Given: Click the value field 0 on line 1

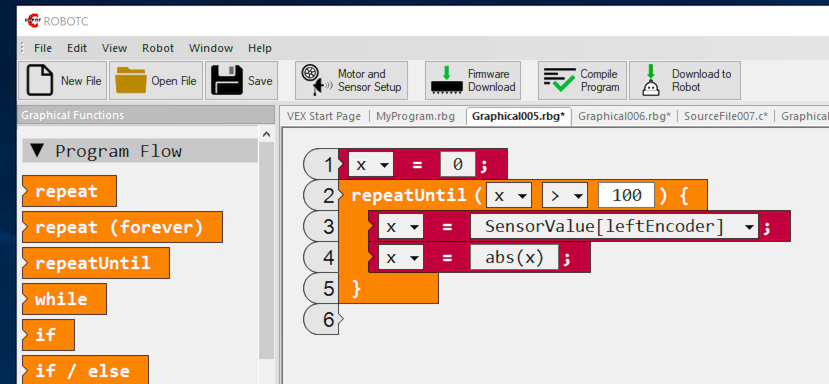Looking at the screenshot, I should click(458, 165).
